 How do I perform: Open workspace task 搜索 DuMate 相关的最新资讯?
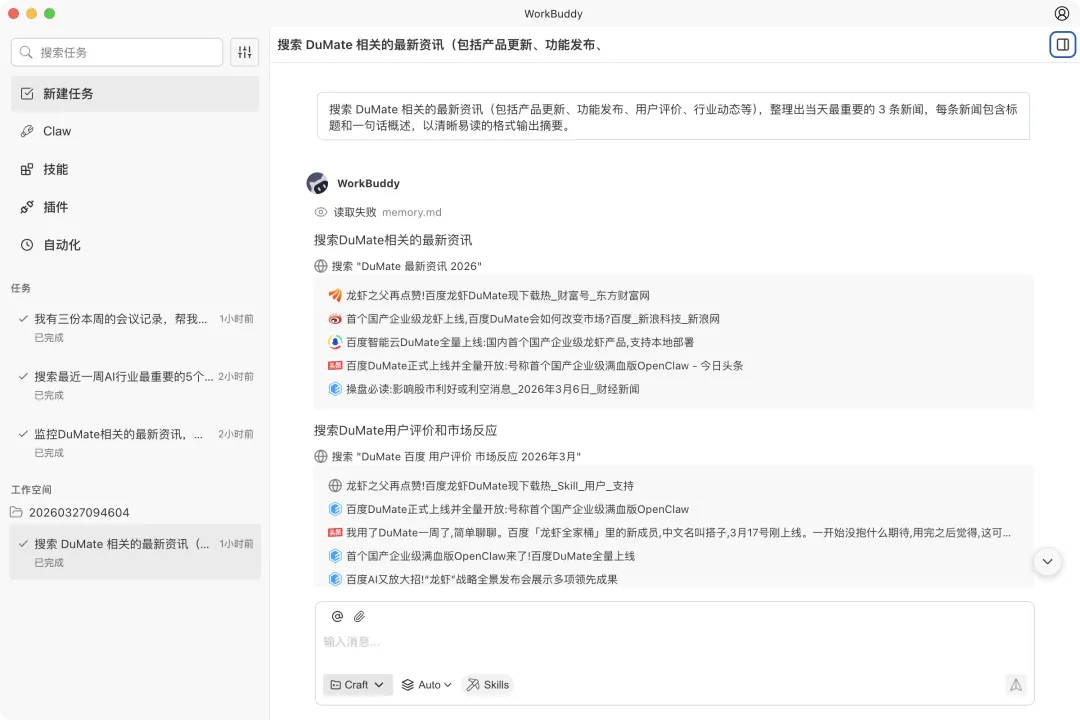pos(135,552)
